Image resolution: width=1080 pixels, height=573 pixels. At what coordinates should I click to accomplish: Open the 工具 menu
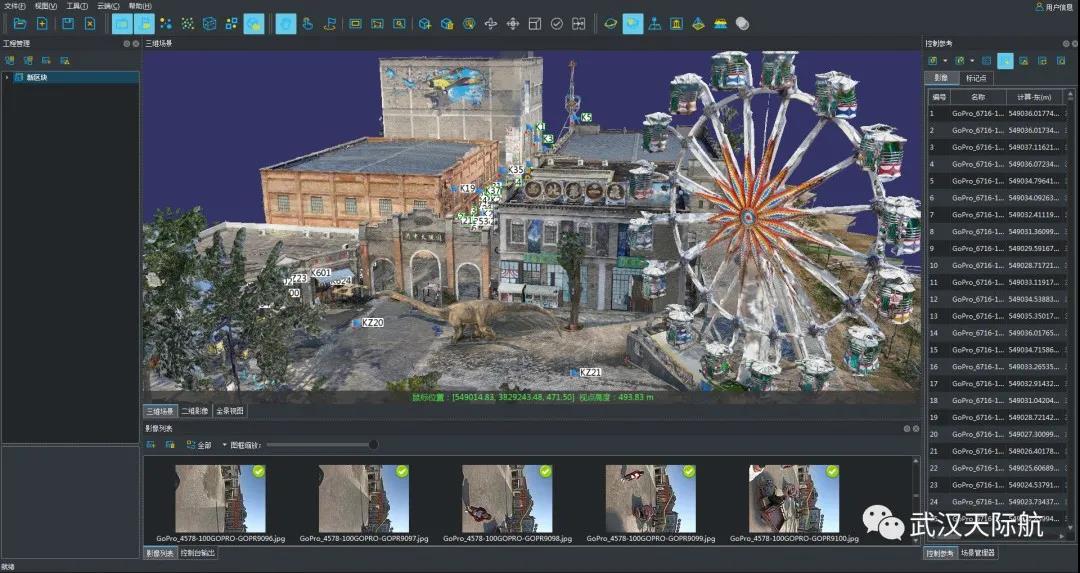click(x=76, y=6)
